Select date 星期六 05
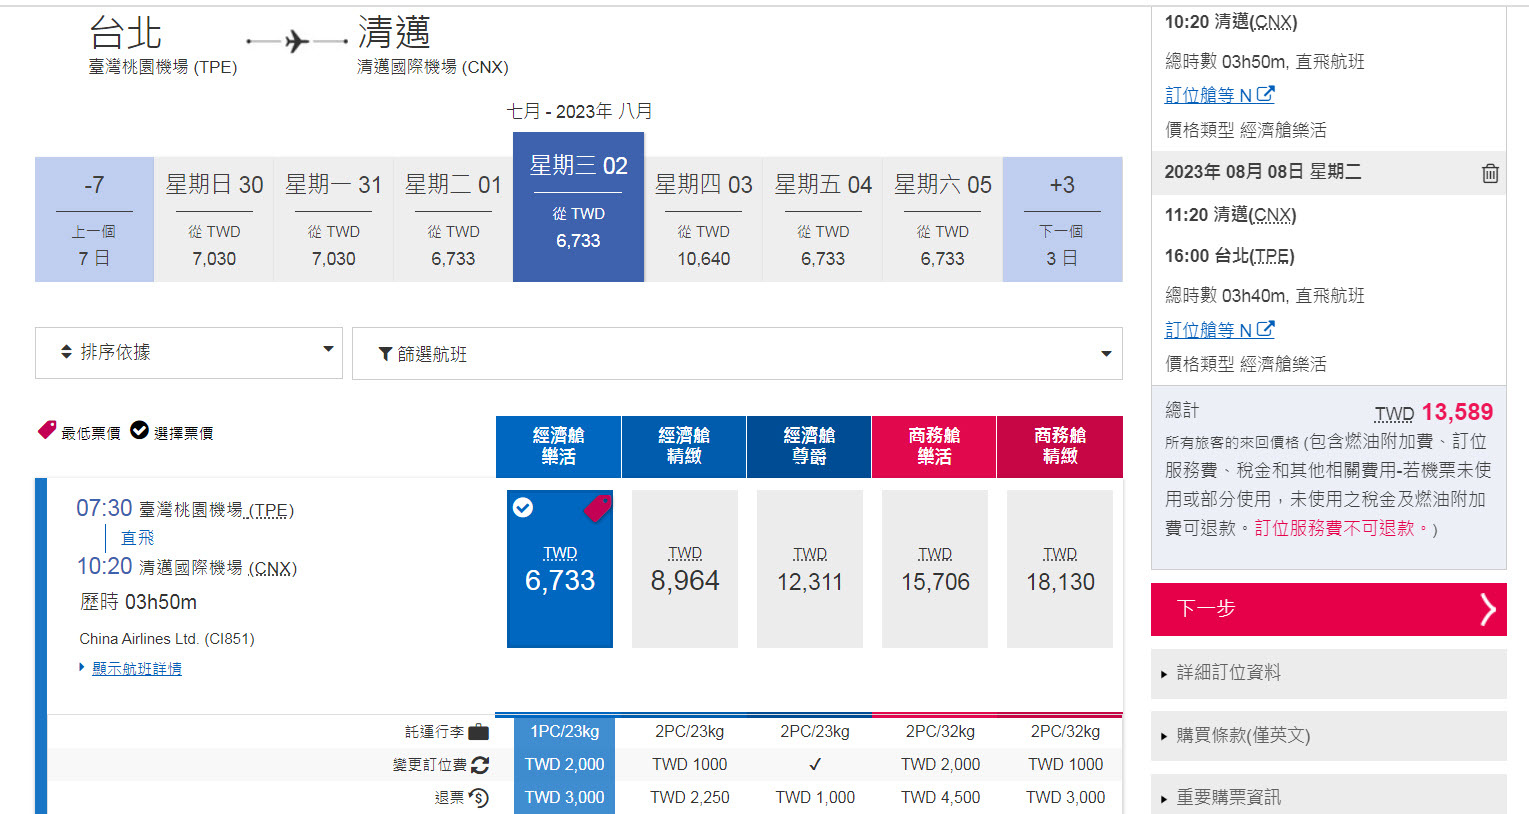 pyautogui.click(x=943, y=219)
